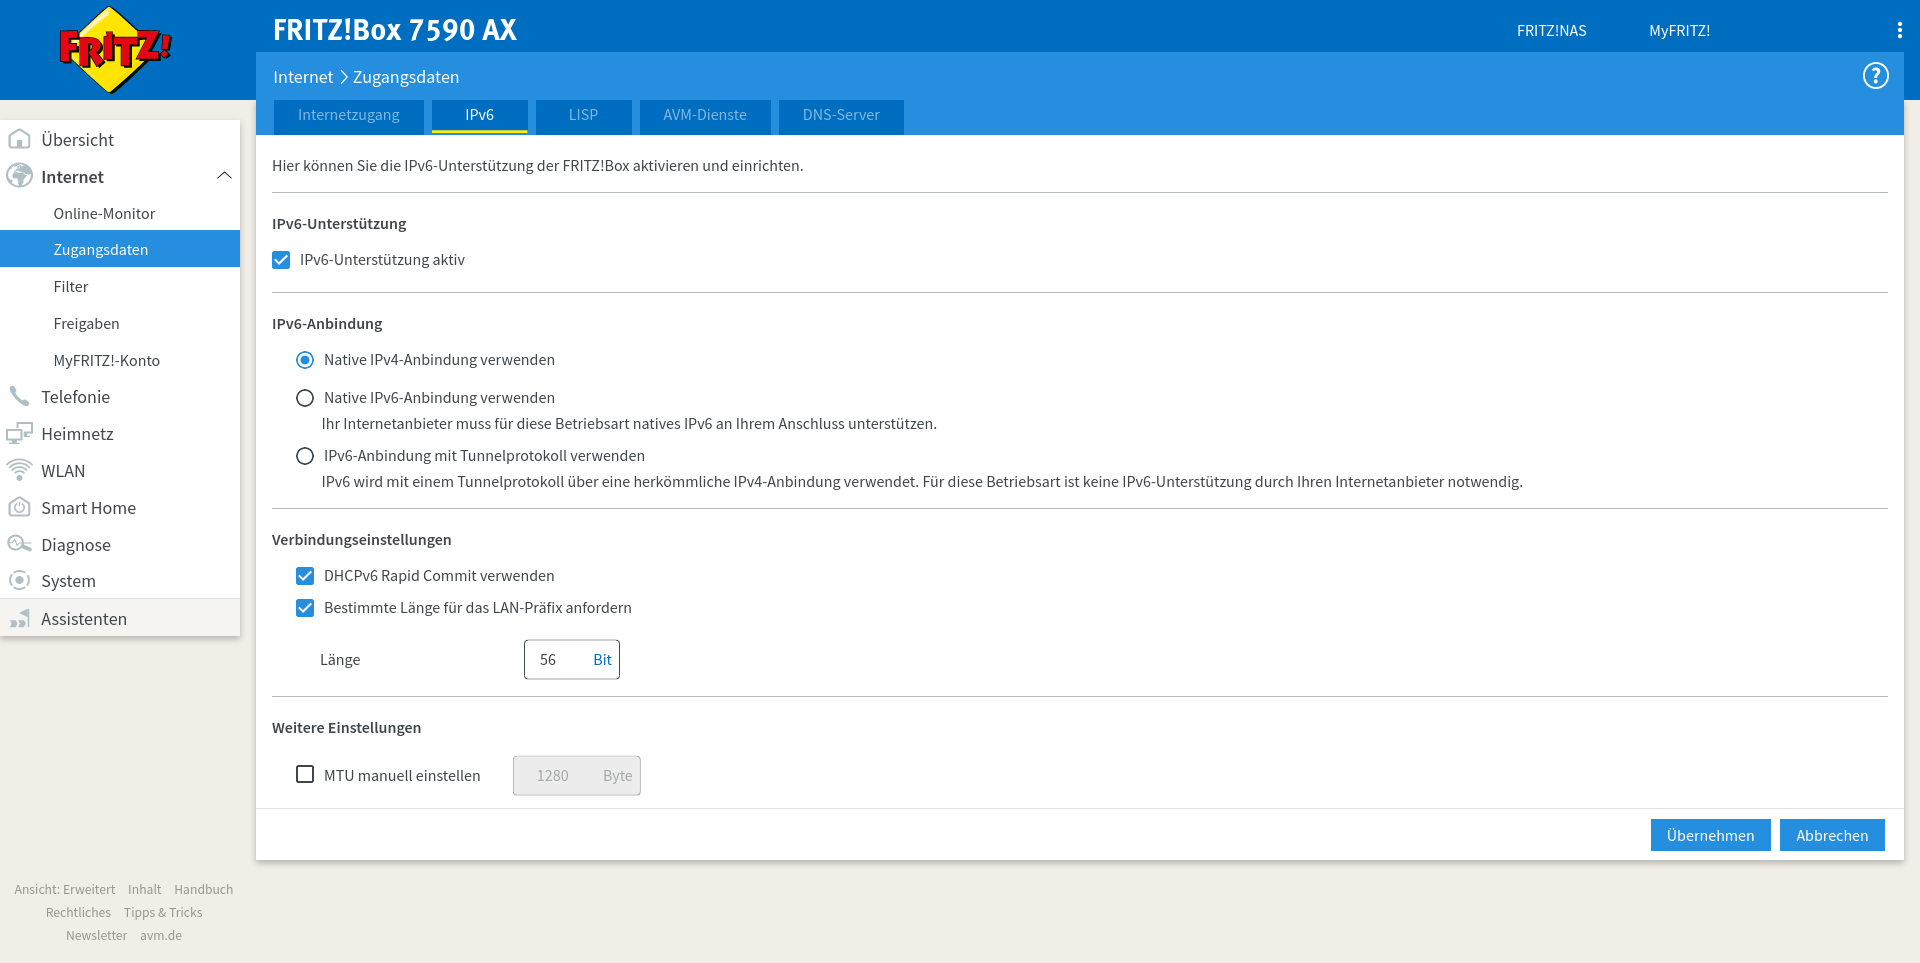Image resolution: width=1920 pixels, height=963 pixels.
Task: Click the FRITZ! logo
Action: (x=115, y=50)
